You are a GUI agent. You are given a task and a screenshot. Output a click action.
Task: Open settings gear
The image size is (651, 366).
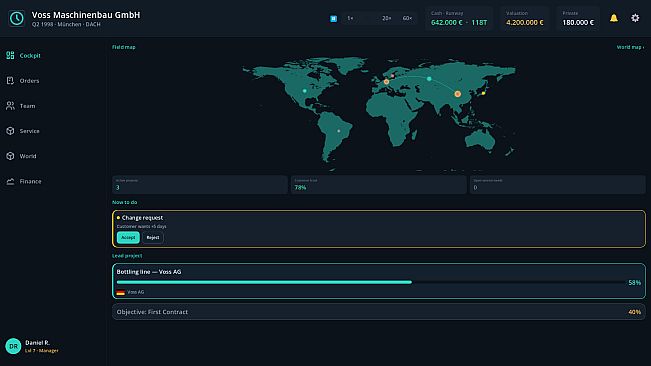[x=635, y=18]
